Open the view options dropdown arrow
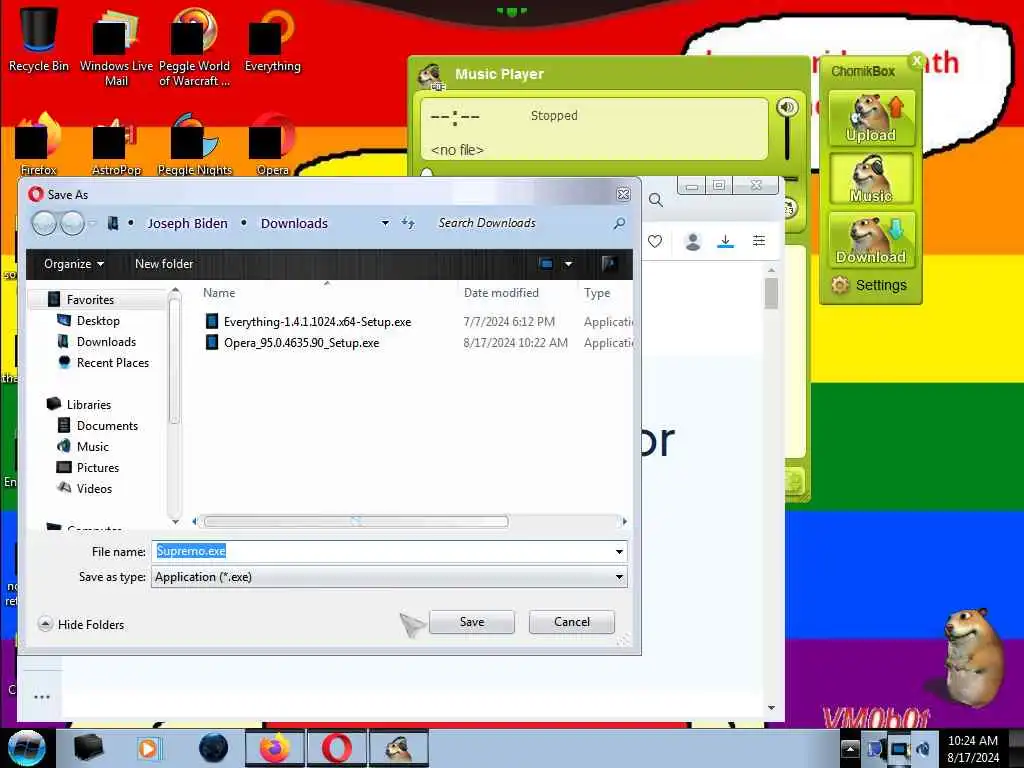Viewport: 1024px width, 768px height. click(x=568, y=264)
